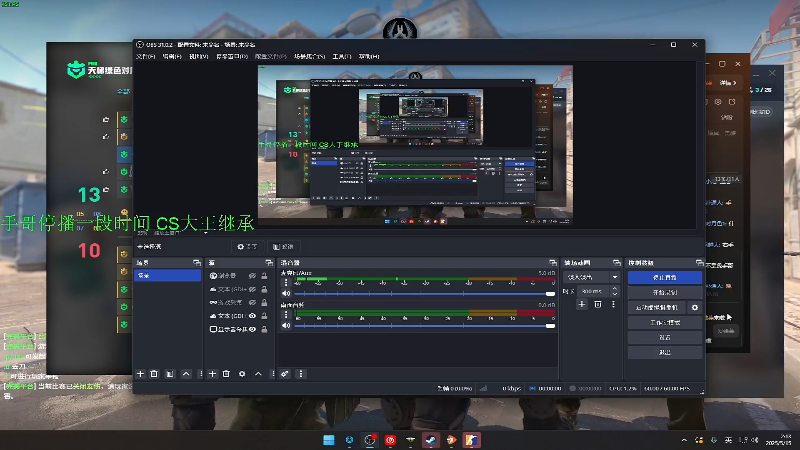Open the 工具(T) menu
The image size is (800, 450).
(342, 57)
